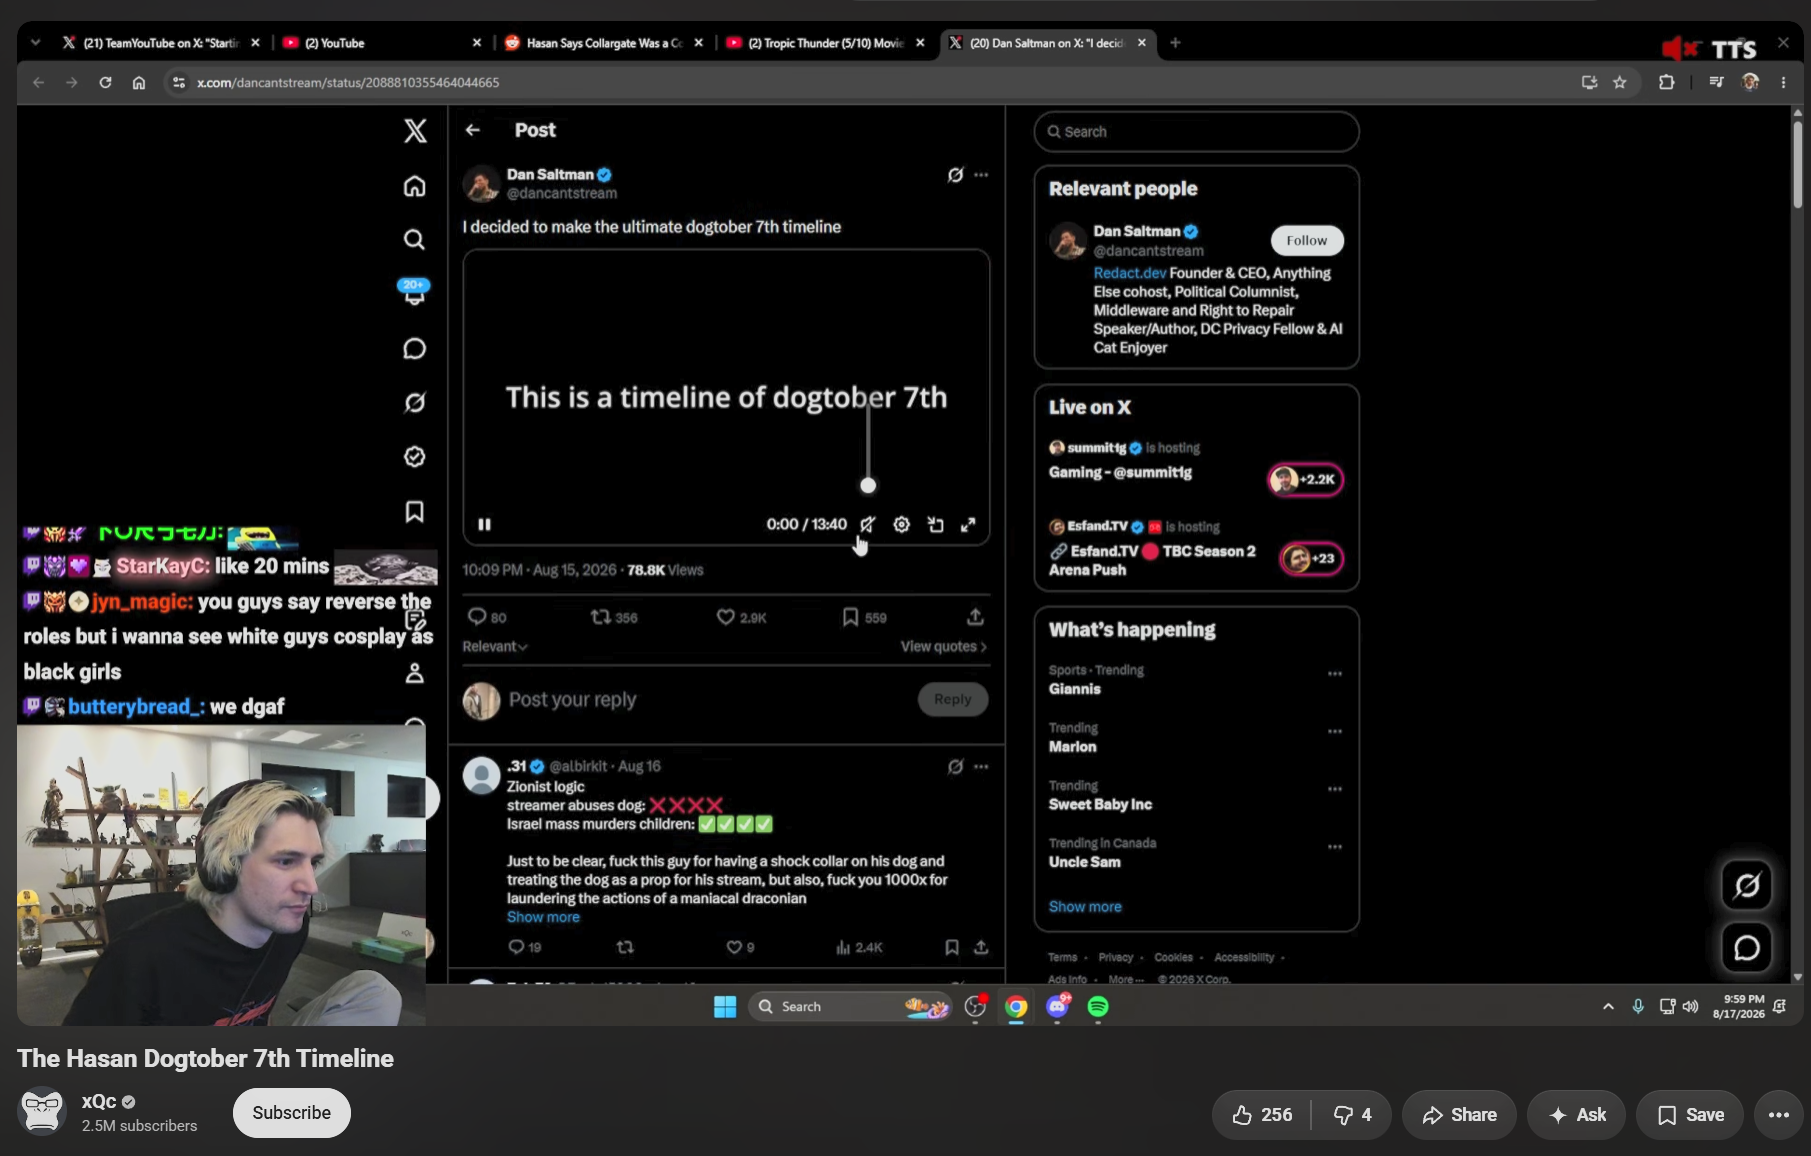
Task: Pause the timeline video
Action: [x=485, y=524]
